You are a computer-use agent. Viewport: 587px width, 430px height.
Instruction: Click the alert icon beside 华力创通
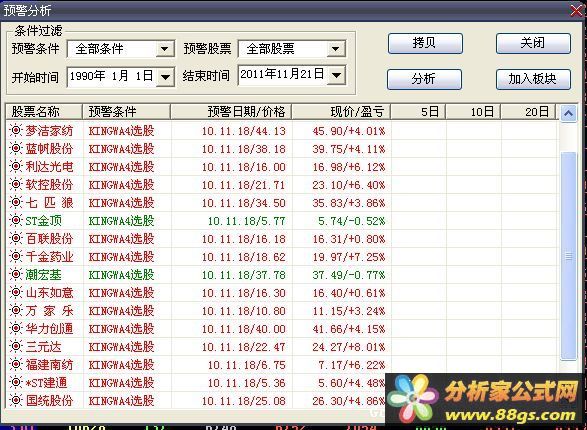pyautogui.click(x=16, y=328)
